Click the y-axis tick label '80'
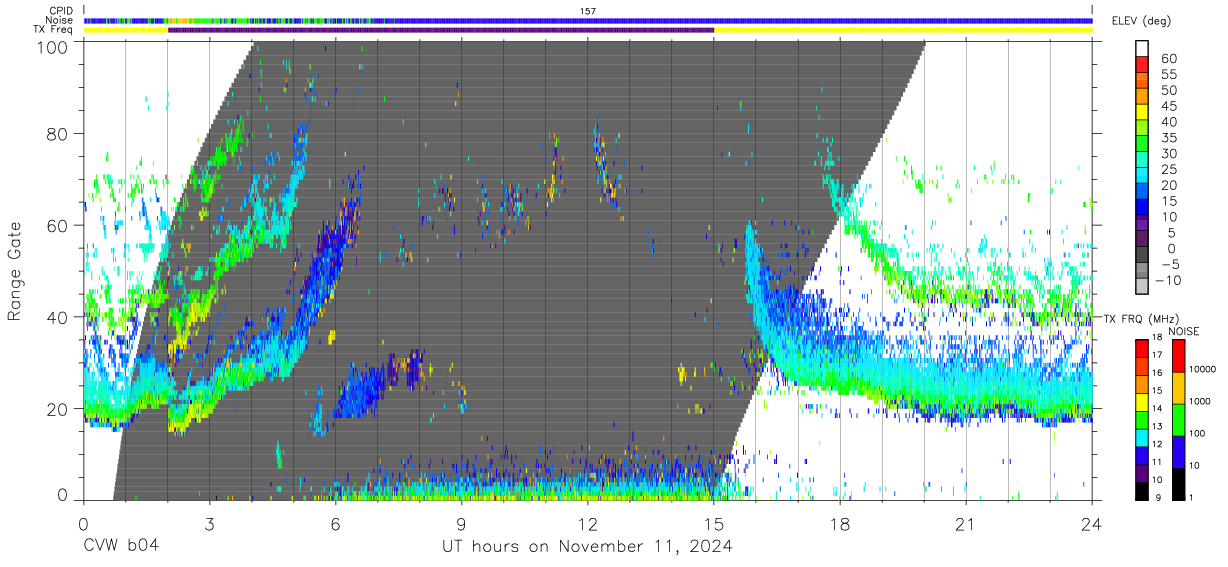The height and width of the screenshot is (567, 1228). 58,133
